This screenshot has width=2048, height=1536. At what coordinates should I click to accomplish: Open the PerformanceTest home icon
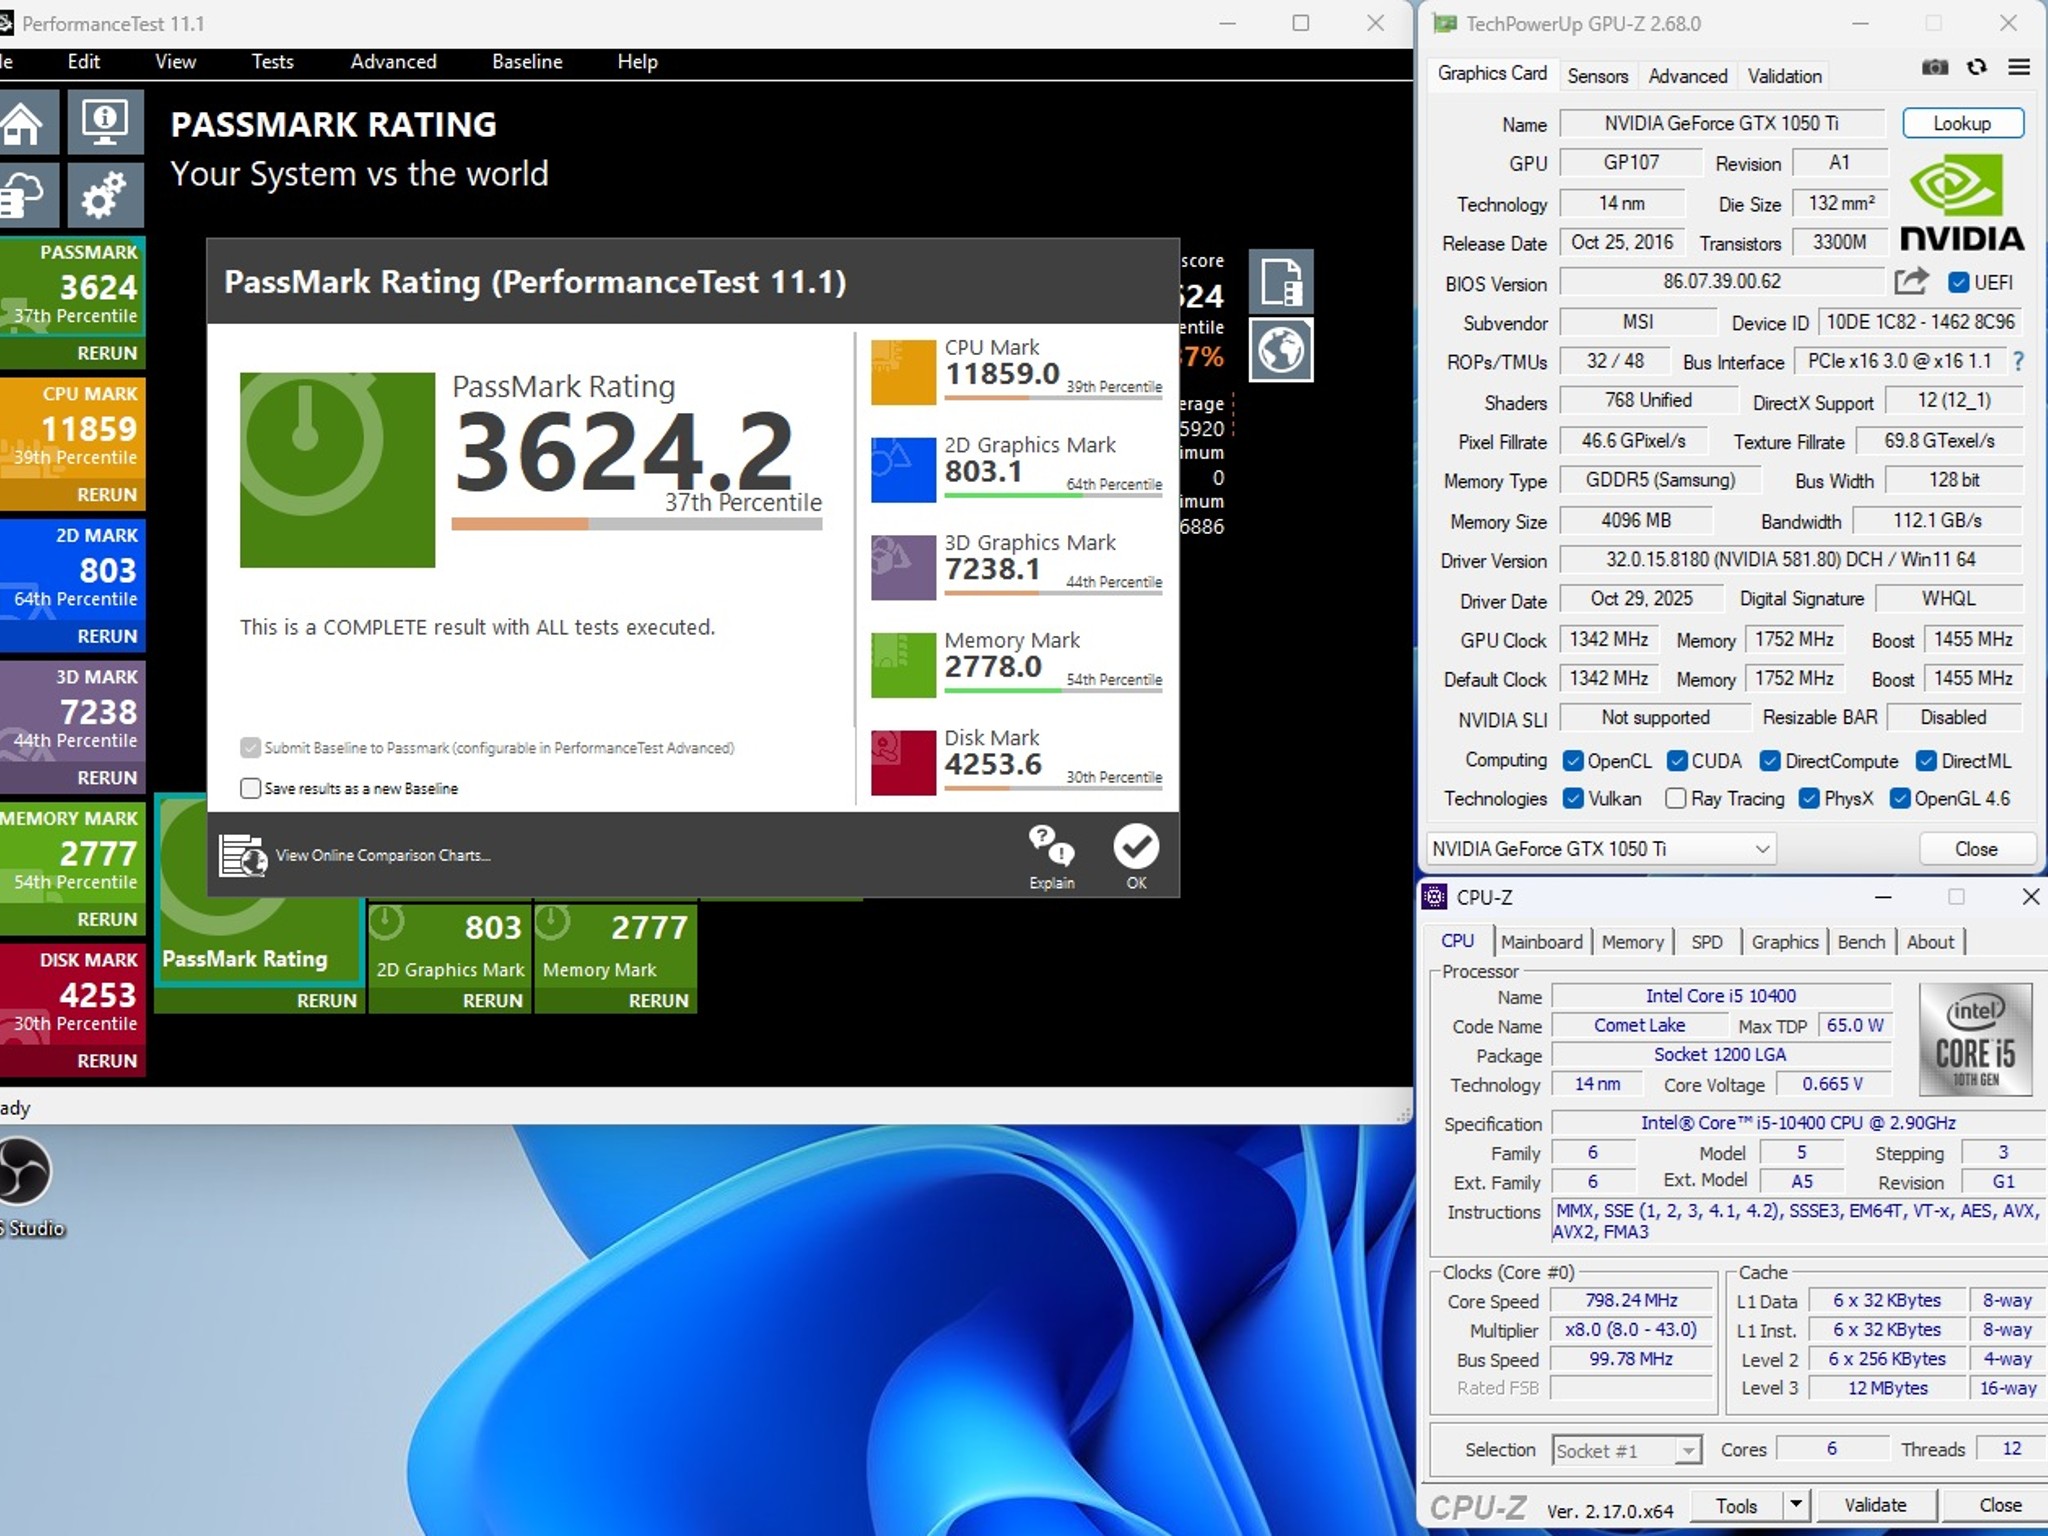click(21, 124)
